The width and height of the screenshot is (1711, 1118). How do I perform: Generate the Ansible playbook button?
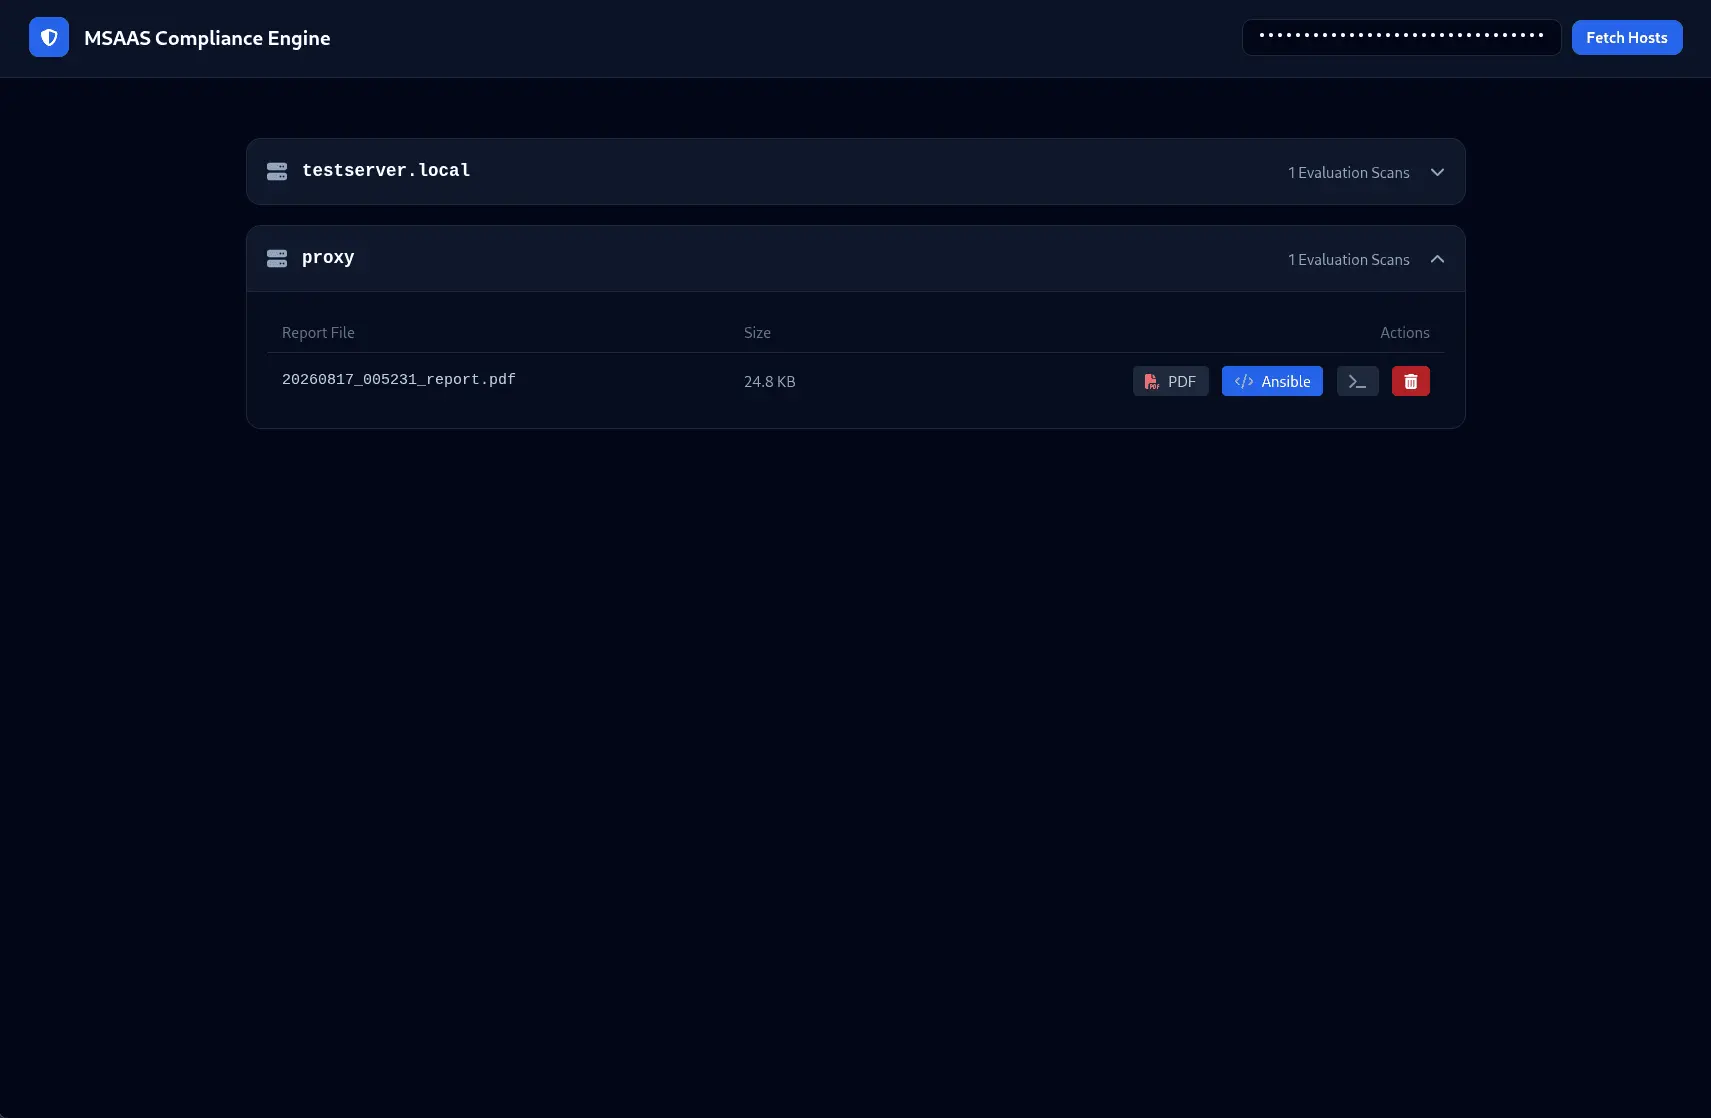(1272, 381)
